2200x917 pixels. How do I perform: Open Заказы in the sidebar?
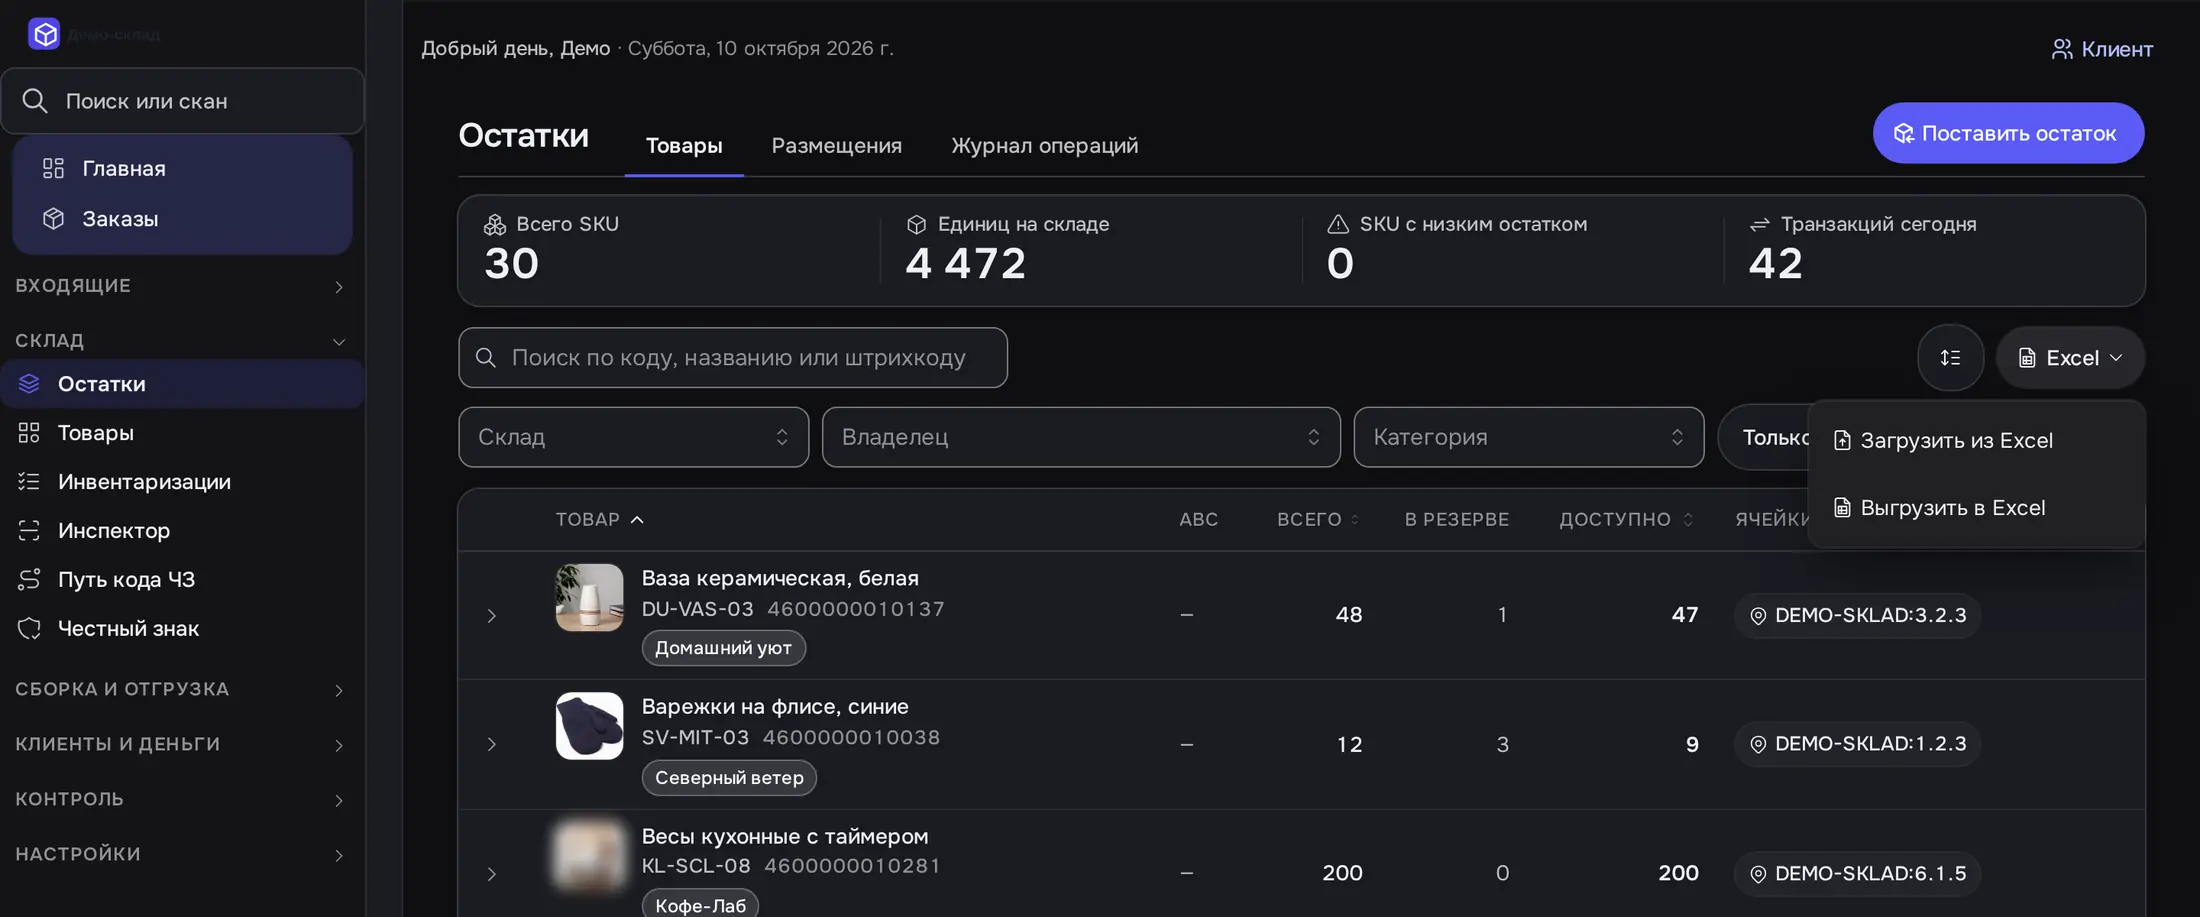click(x=182, y=218)
